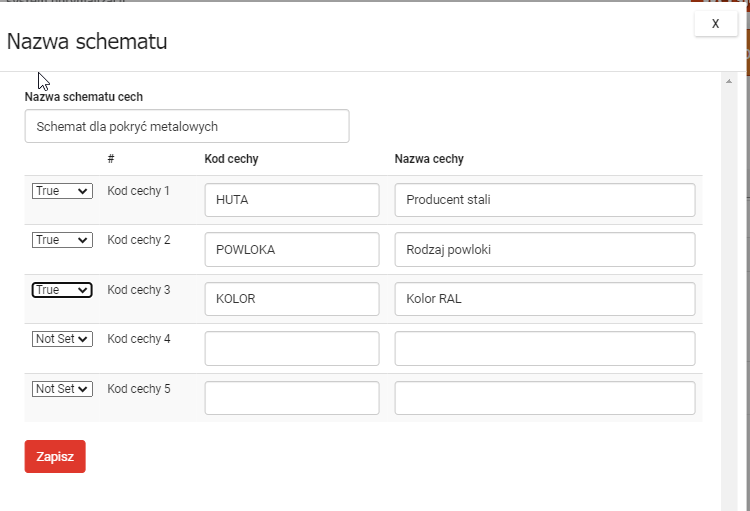Viewport: 750px width, 511px height.
Task: Select the 'Kolor RAL' name field
Action: pos(544,299)
